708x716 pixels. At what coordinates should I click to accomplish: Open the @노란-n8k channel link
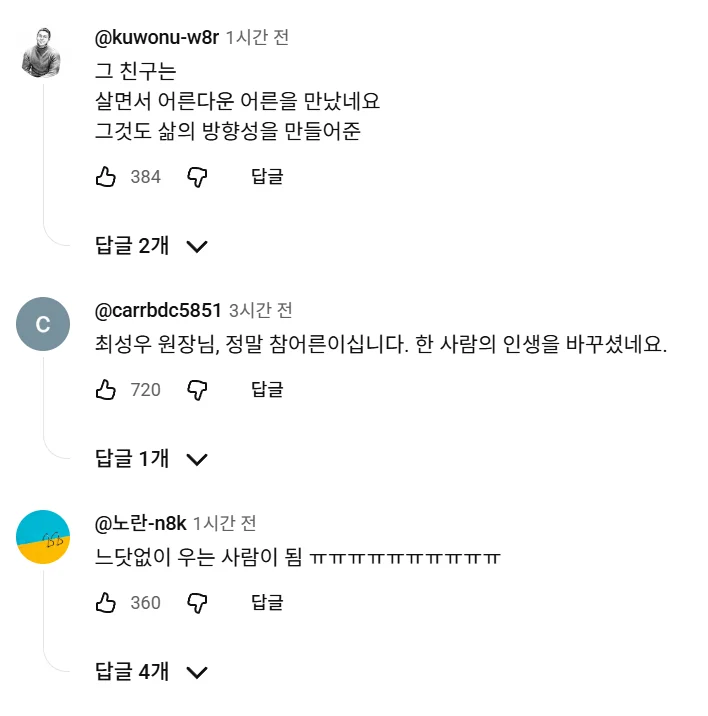click(x=140, y=523)
